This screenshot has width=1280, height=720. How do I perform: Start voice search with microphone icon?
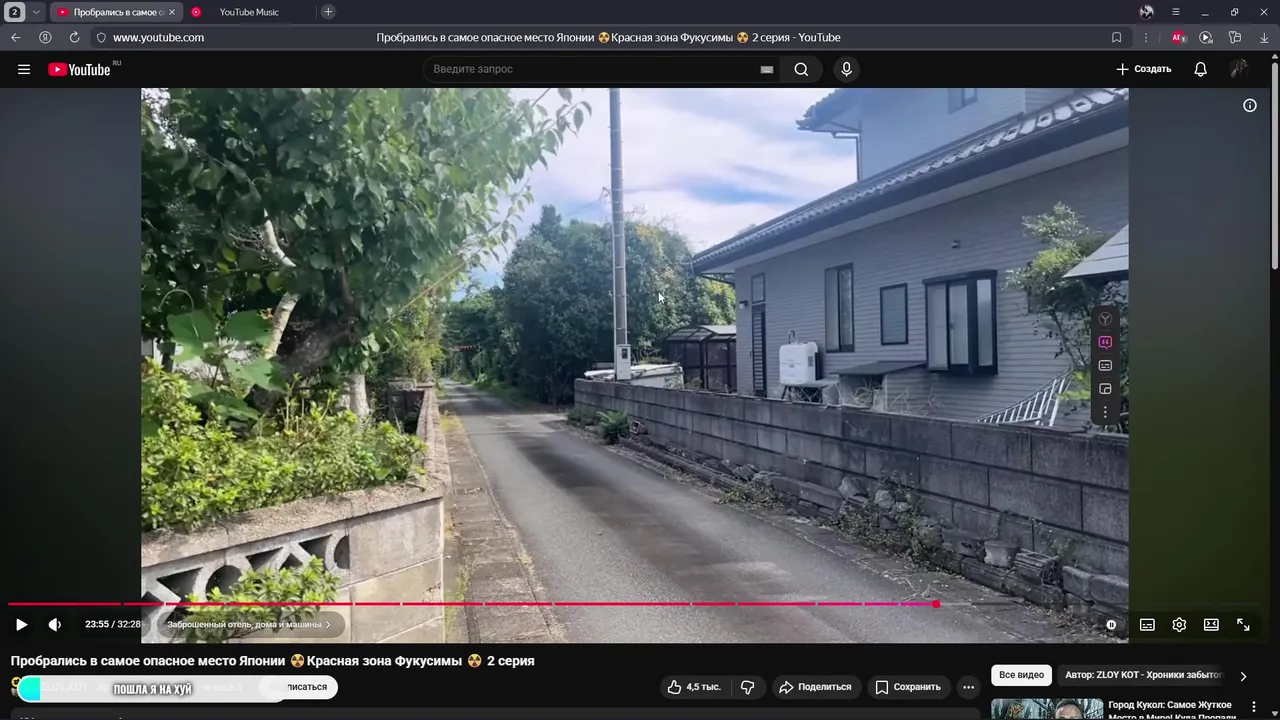tap(846, 69)
